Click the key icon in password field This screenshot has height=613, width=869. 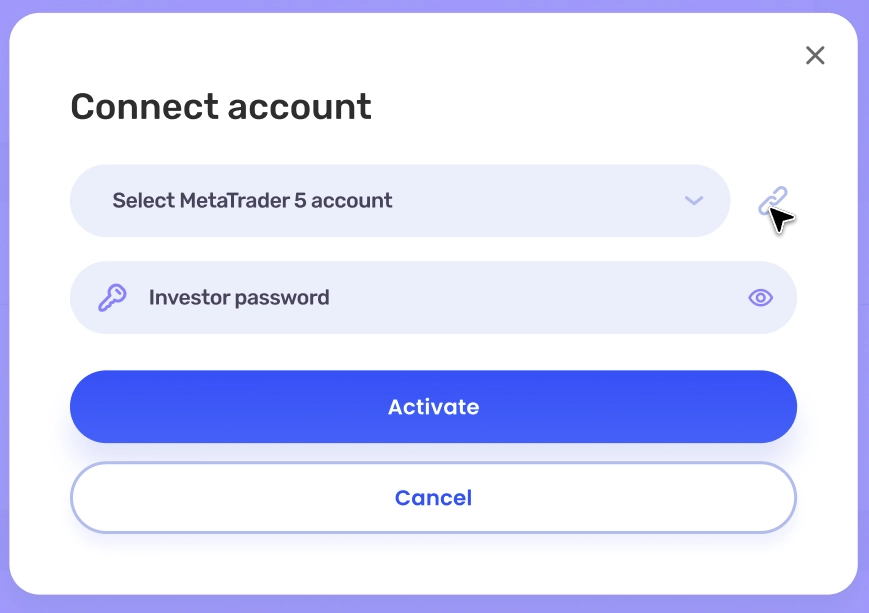(112, 297)
